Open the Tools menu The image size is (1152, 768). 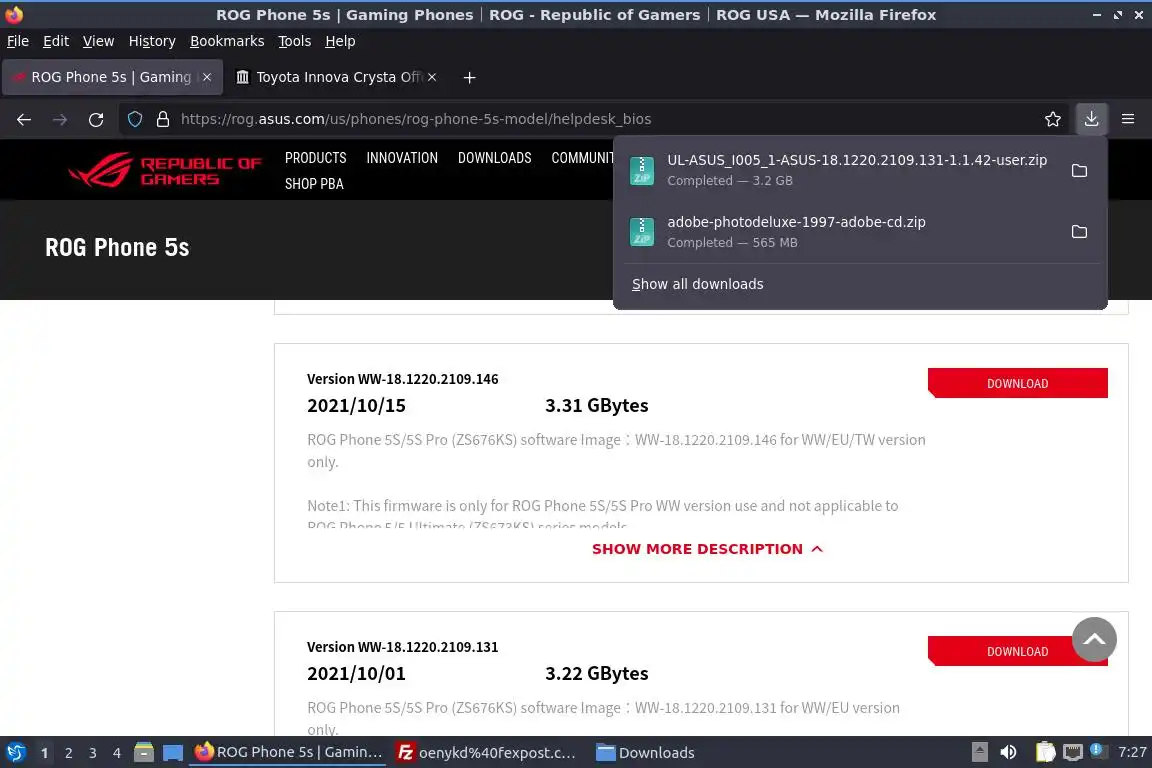295,41
